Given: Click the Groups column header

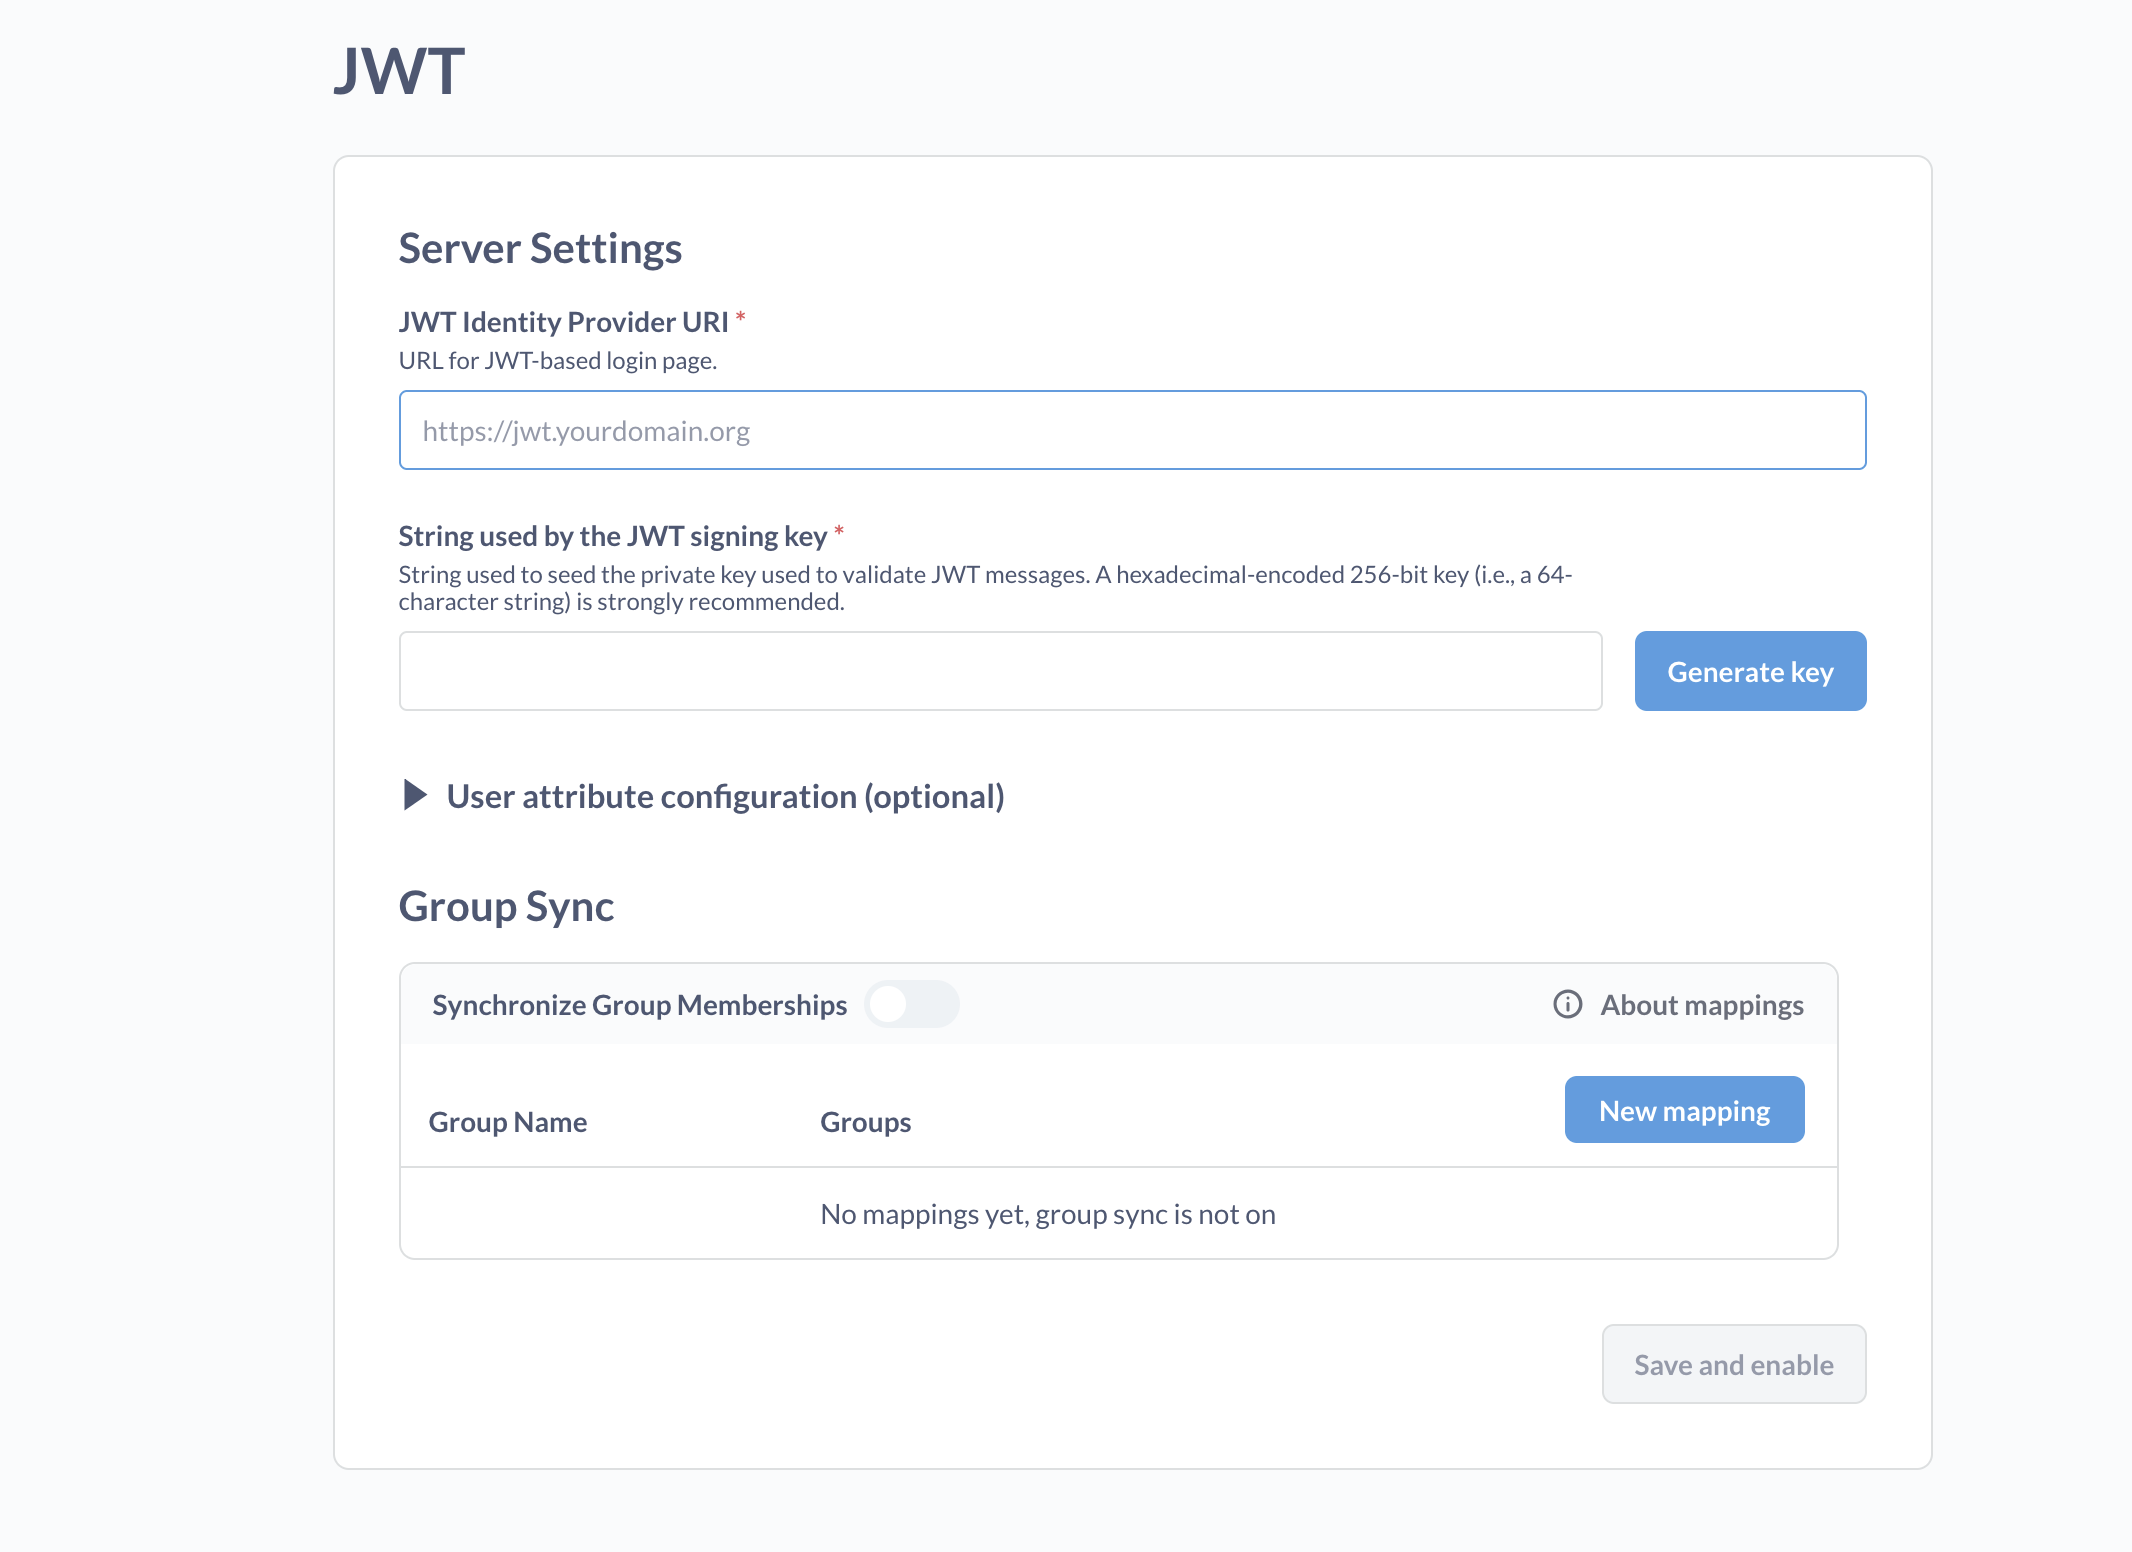Looking at the screenshot, I should pyautogui.click(x=865, y=1121).
